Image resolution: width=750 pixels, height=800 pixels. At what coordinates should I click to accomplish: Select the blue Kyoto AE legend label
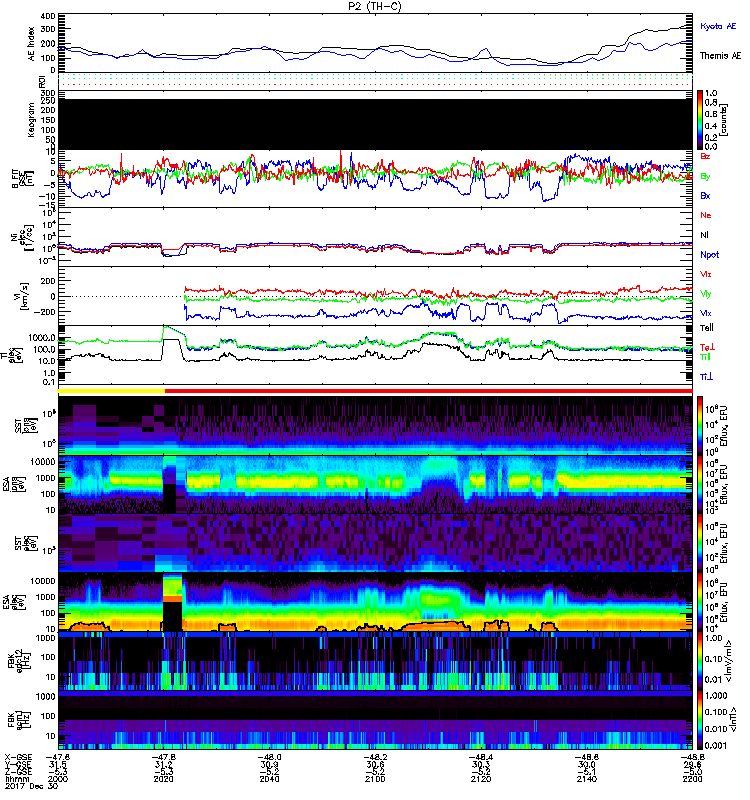pyautogui.click(x=718, y=26)
